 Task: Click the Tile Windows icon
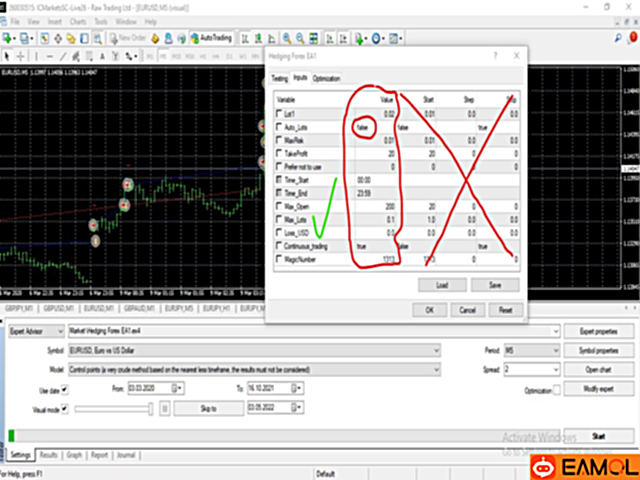[x=313, y=38]
